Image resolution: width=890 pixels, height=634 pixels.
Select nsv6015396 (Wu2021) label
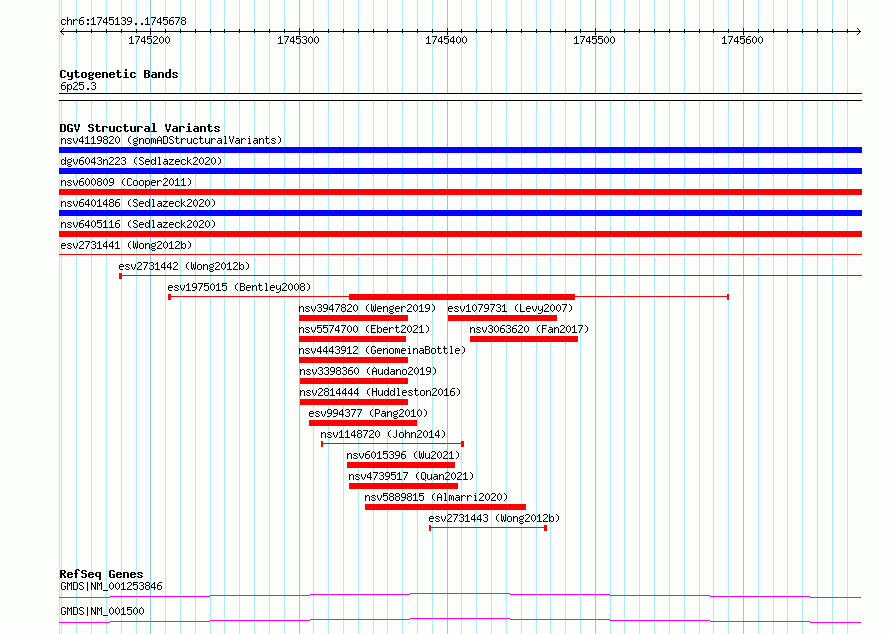click(x=403, y=455)
